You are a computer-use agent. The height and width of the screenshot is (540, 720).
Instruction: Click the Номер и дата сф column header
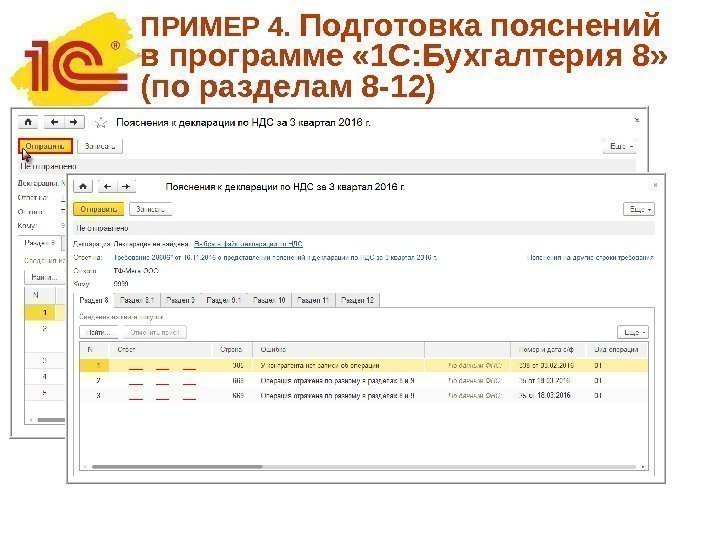pos(548,349)
